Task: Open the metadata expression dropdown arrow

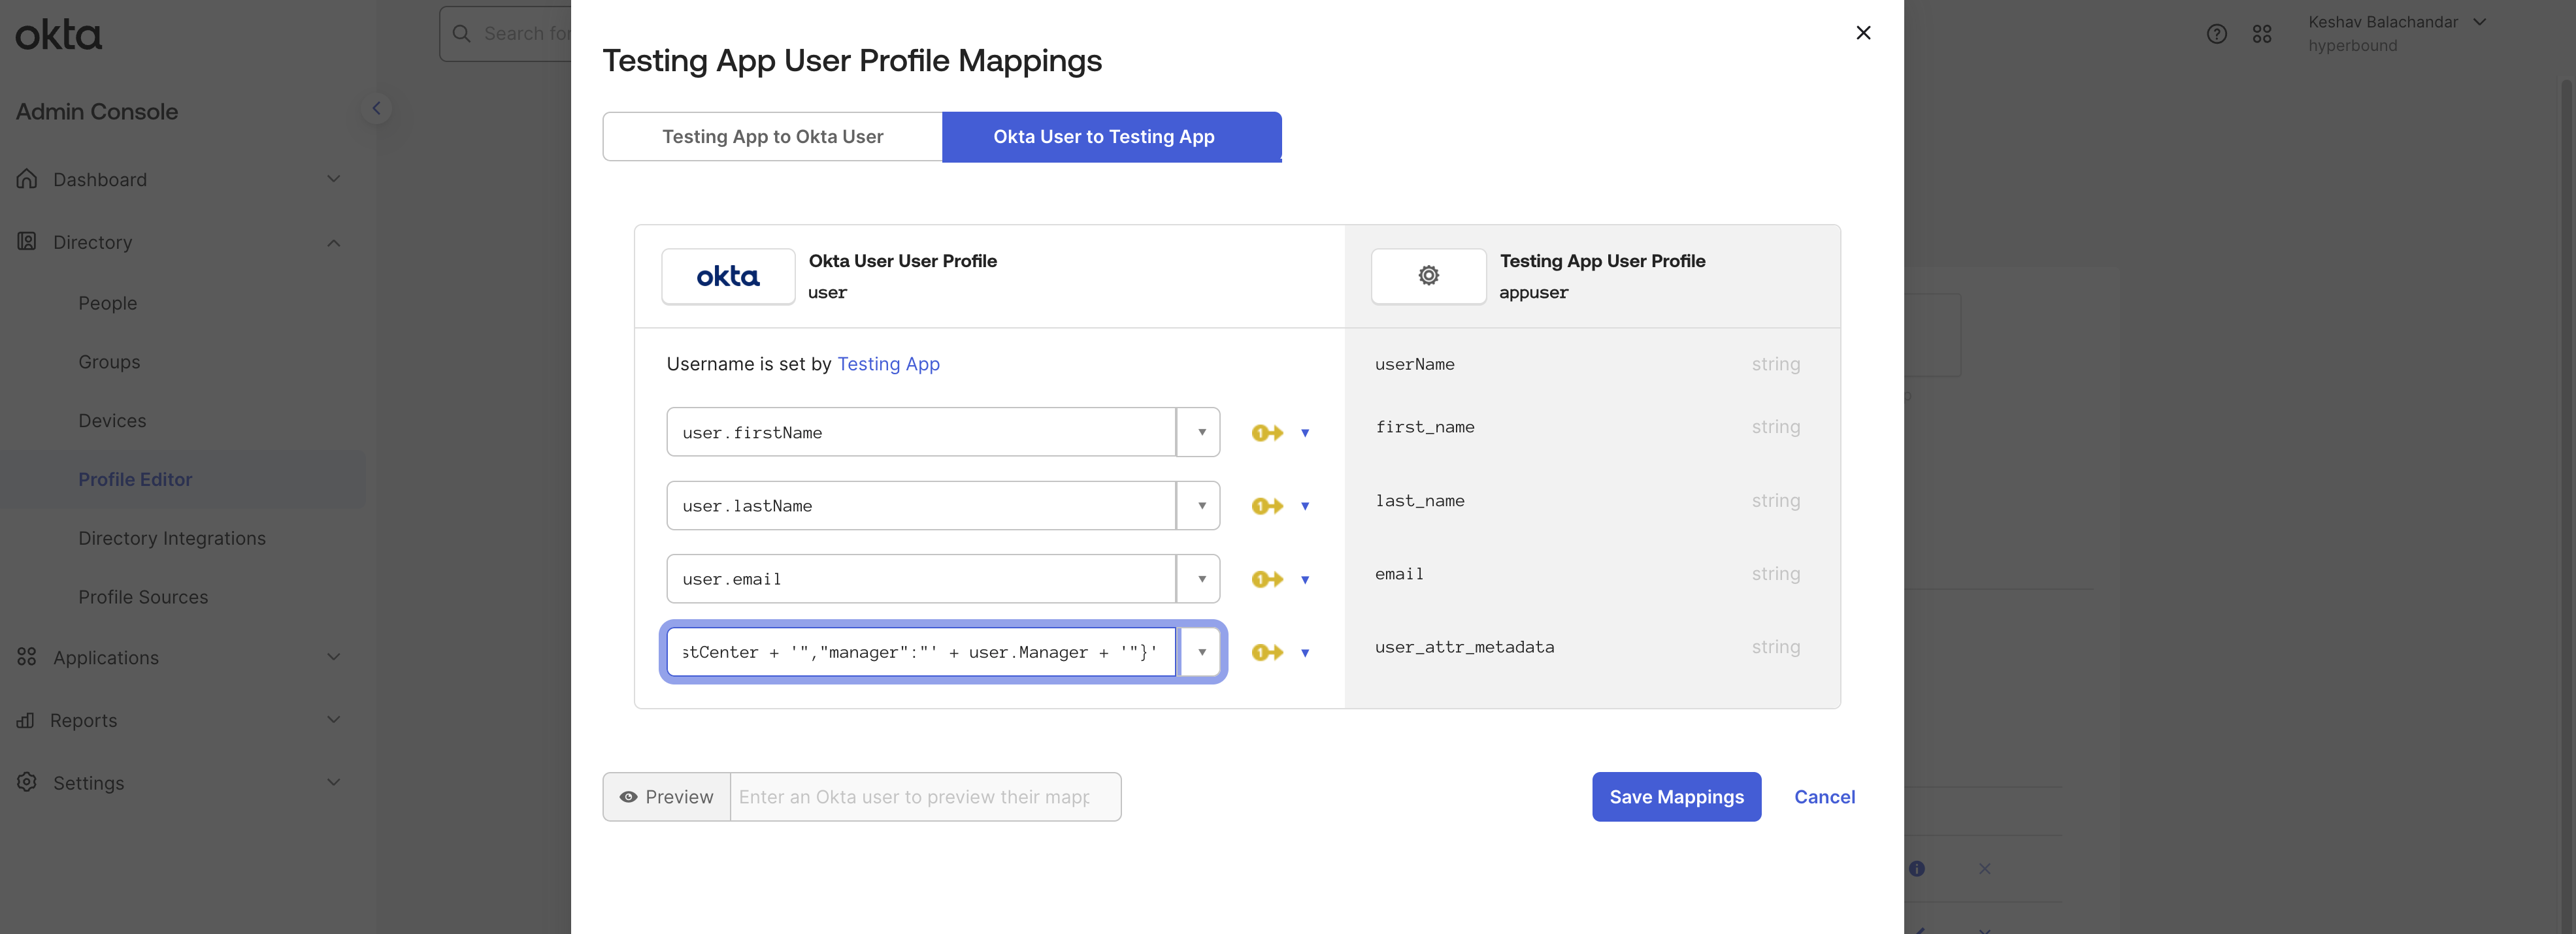Action: [x=1201, y=652]
